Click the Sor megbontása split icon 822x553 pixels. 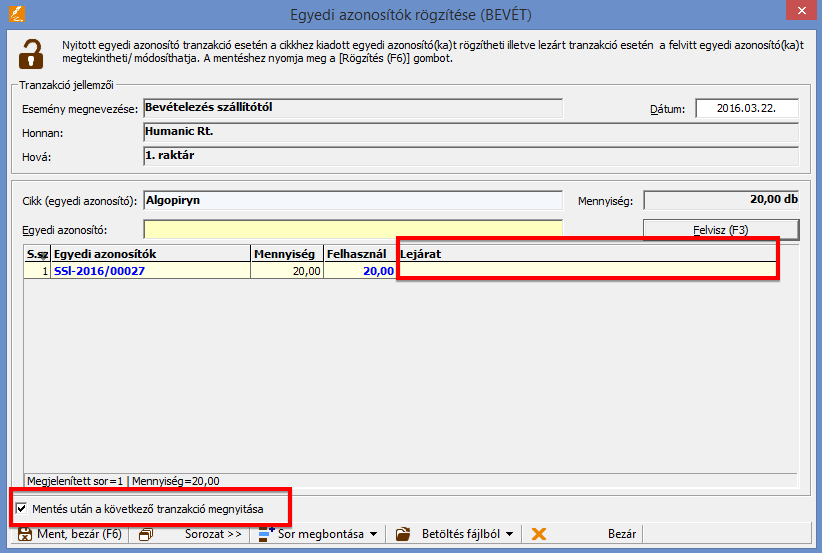tap(266, 534)
